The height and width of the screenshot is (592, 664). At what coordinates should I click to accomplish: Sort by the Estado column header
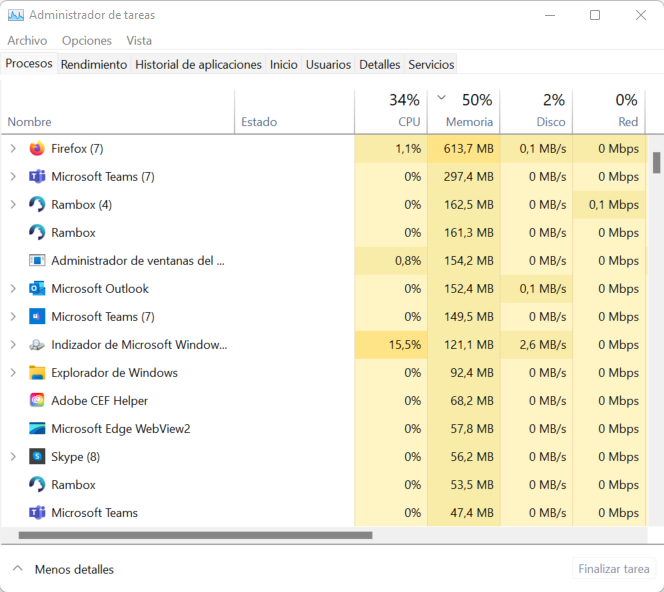coord(294,112)
